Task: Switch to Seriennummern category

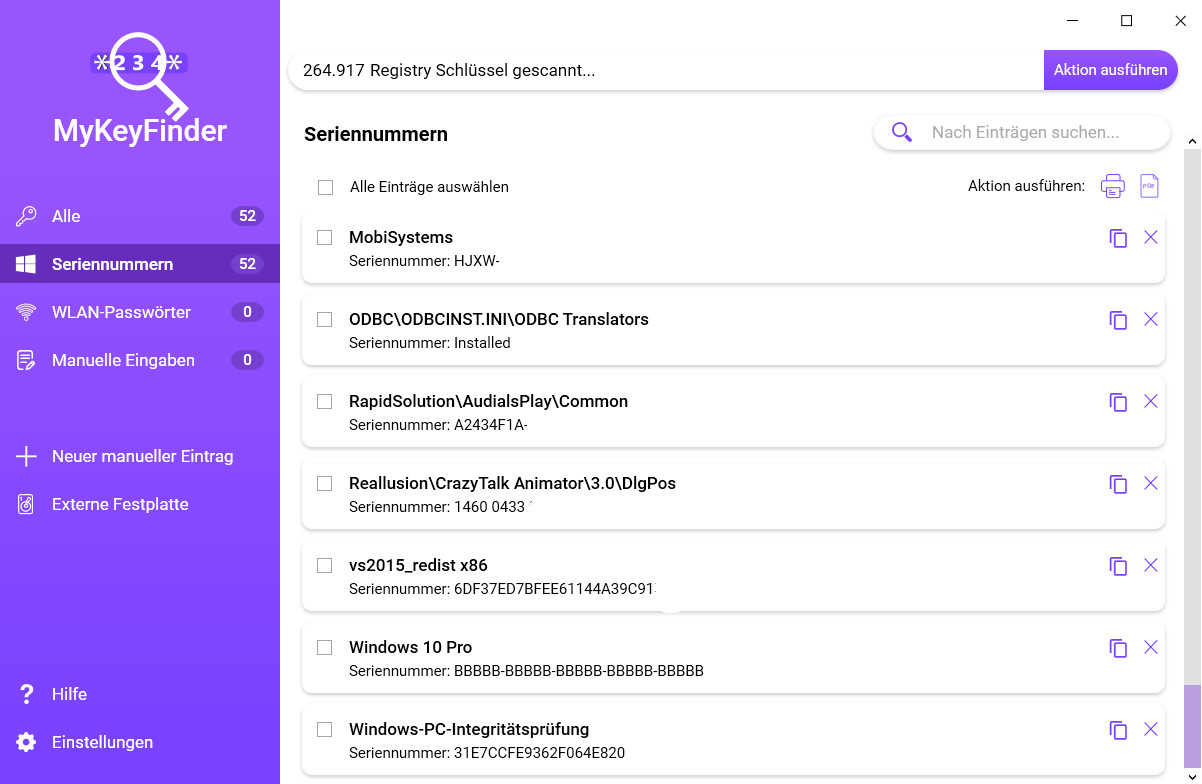Action: [140, 264]
